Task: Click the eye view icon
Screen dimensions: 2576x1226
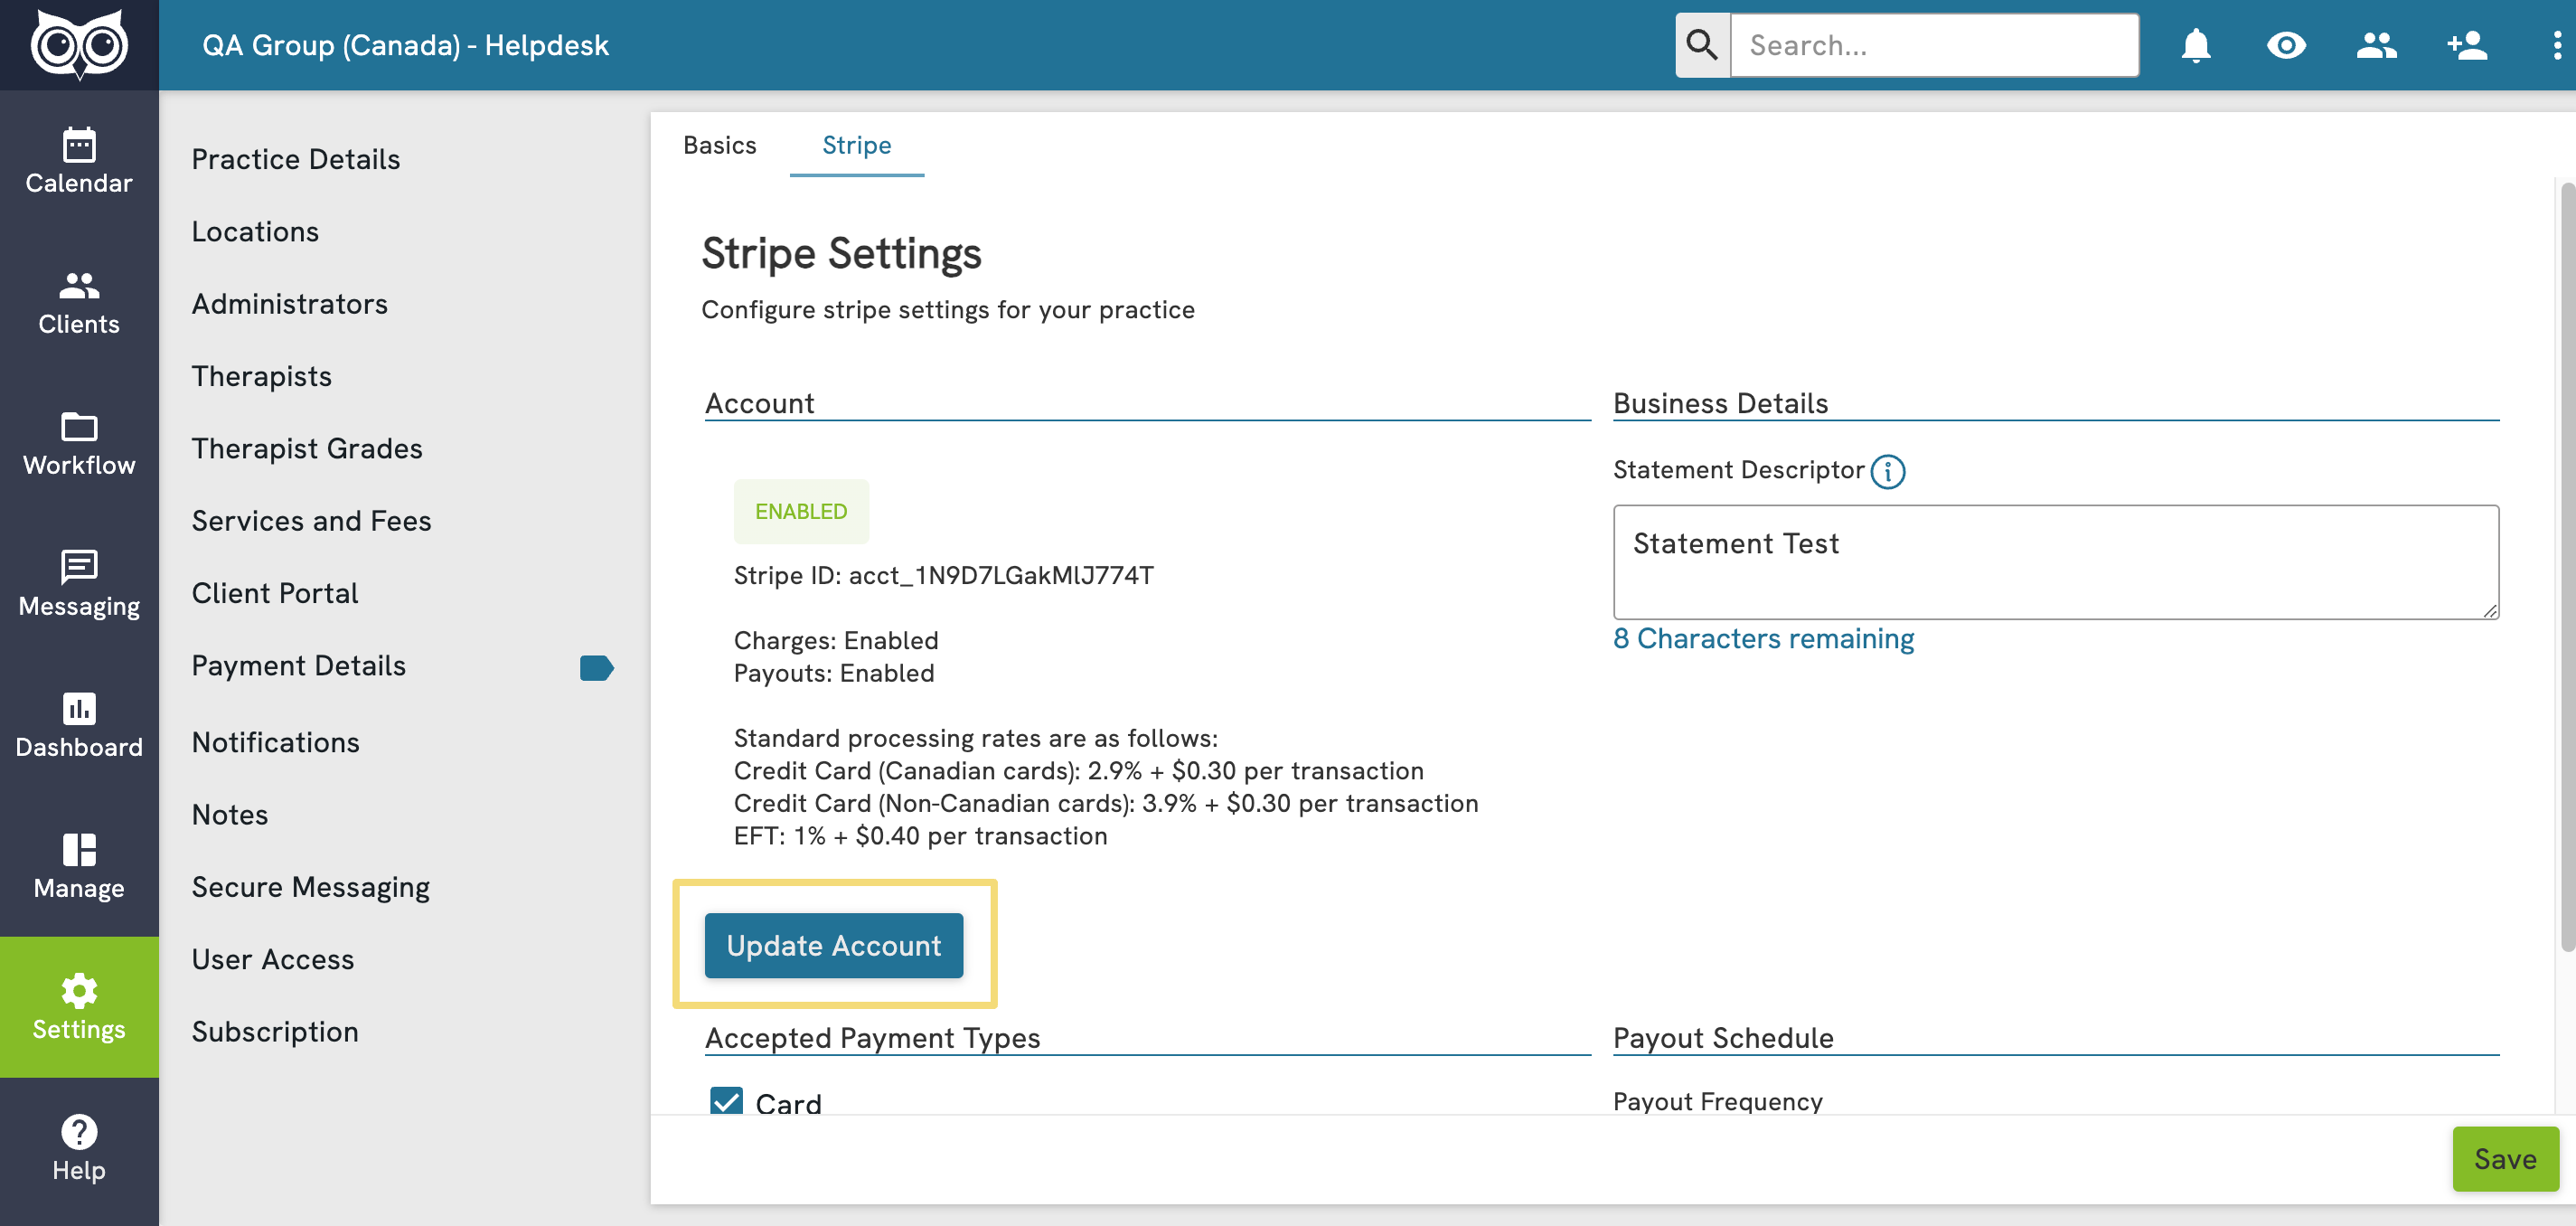Action: [2286, 45]
